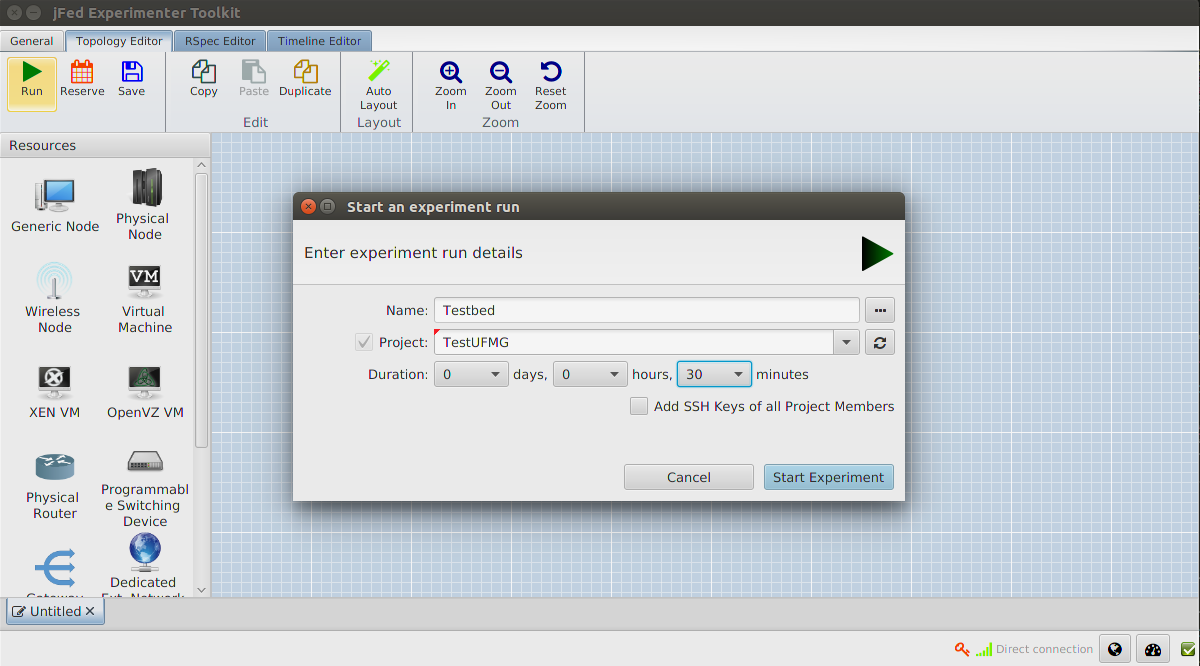Click the speedometer button in status bar

pyautogui.click(x=1153, y=649)
